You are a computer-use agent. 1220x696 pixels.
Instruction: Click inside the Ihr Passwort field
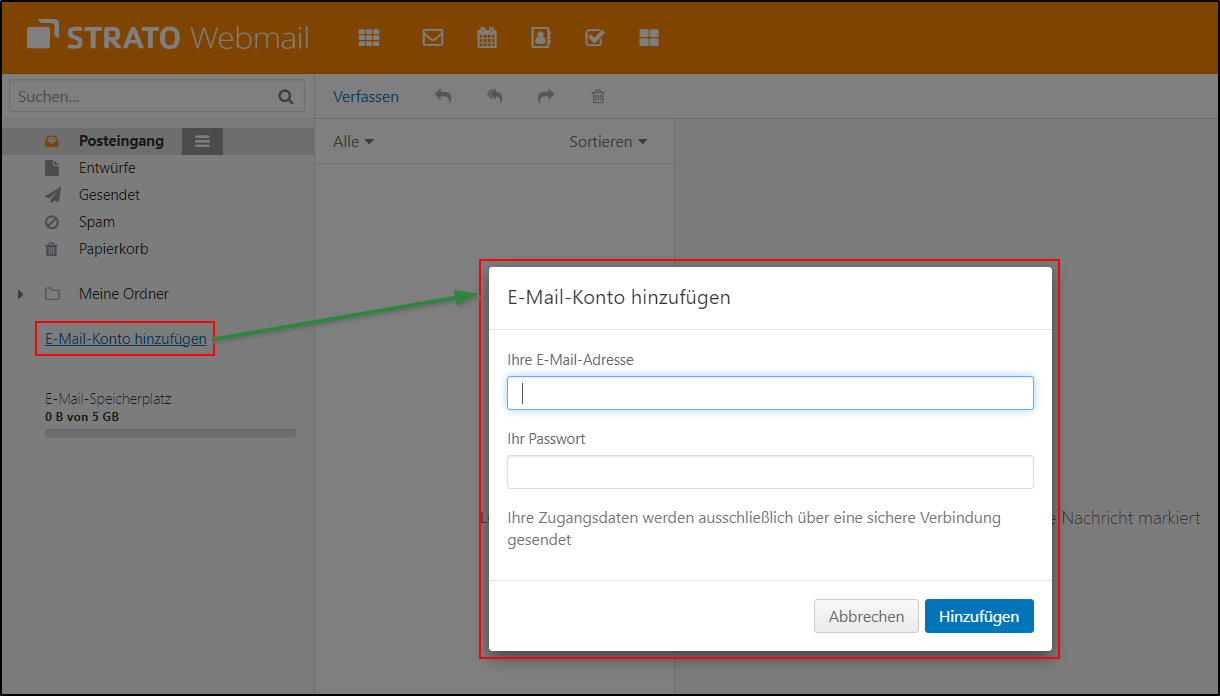770,471
